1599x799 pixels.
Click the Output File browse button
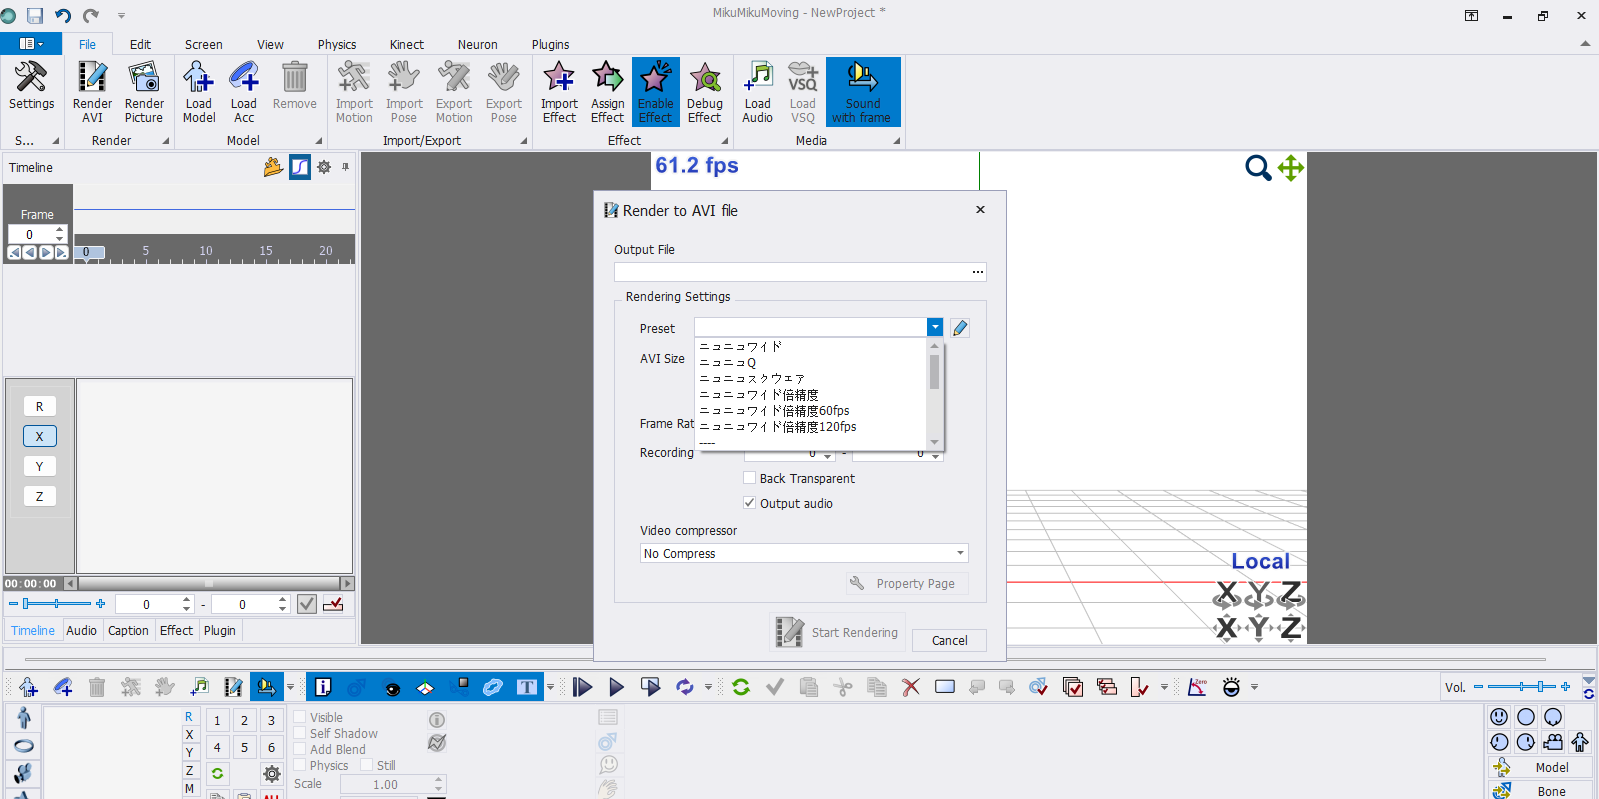(x=977, y=272)
